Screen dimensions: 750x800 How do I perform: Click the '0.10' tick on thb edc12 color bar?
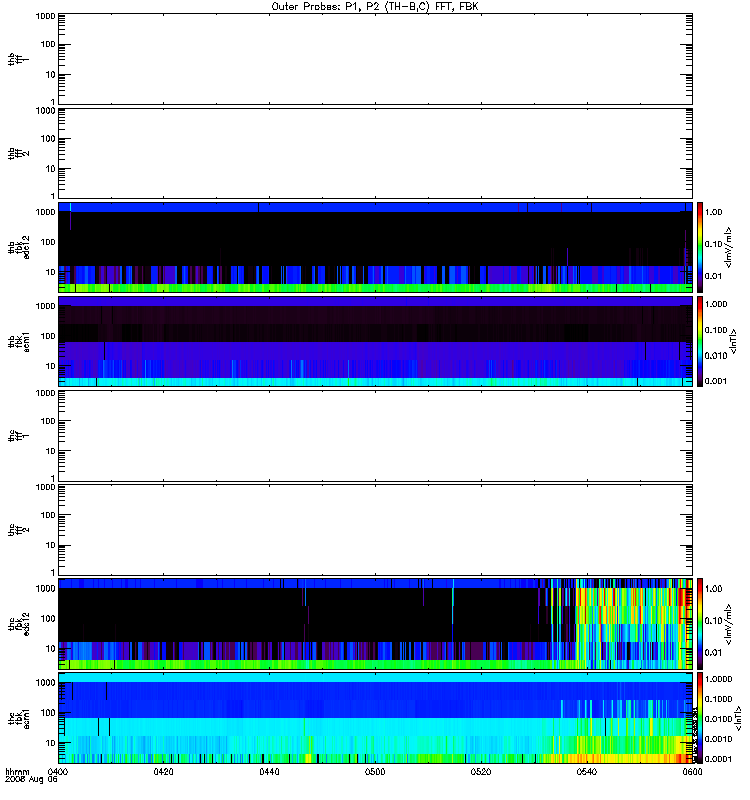(713, 244)
